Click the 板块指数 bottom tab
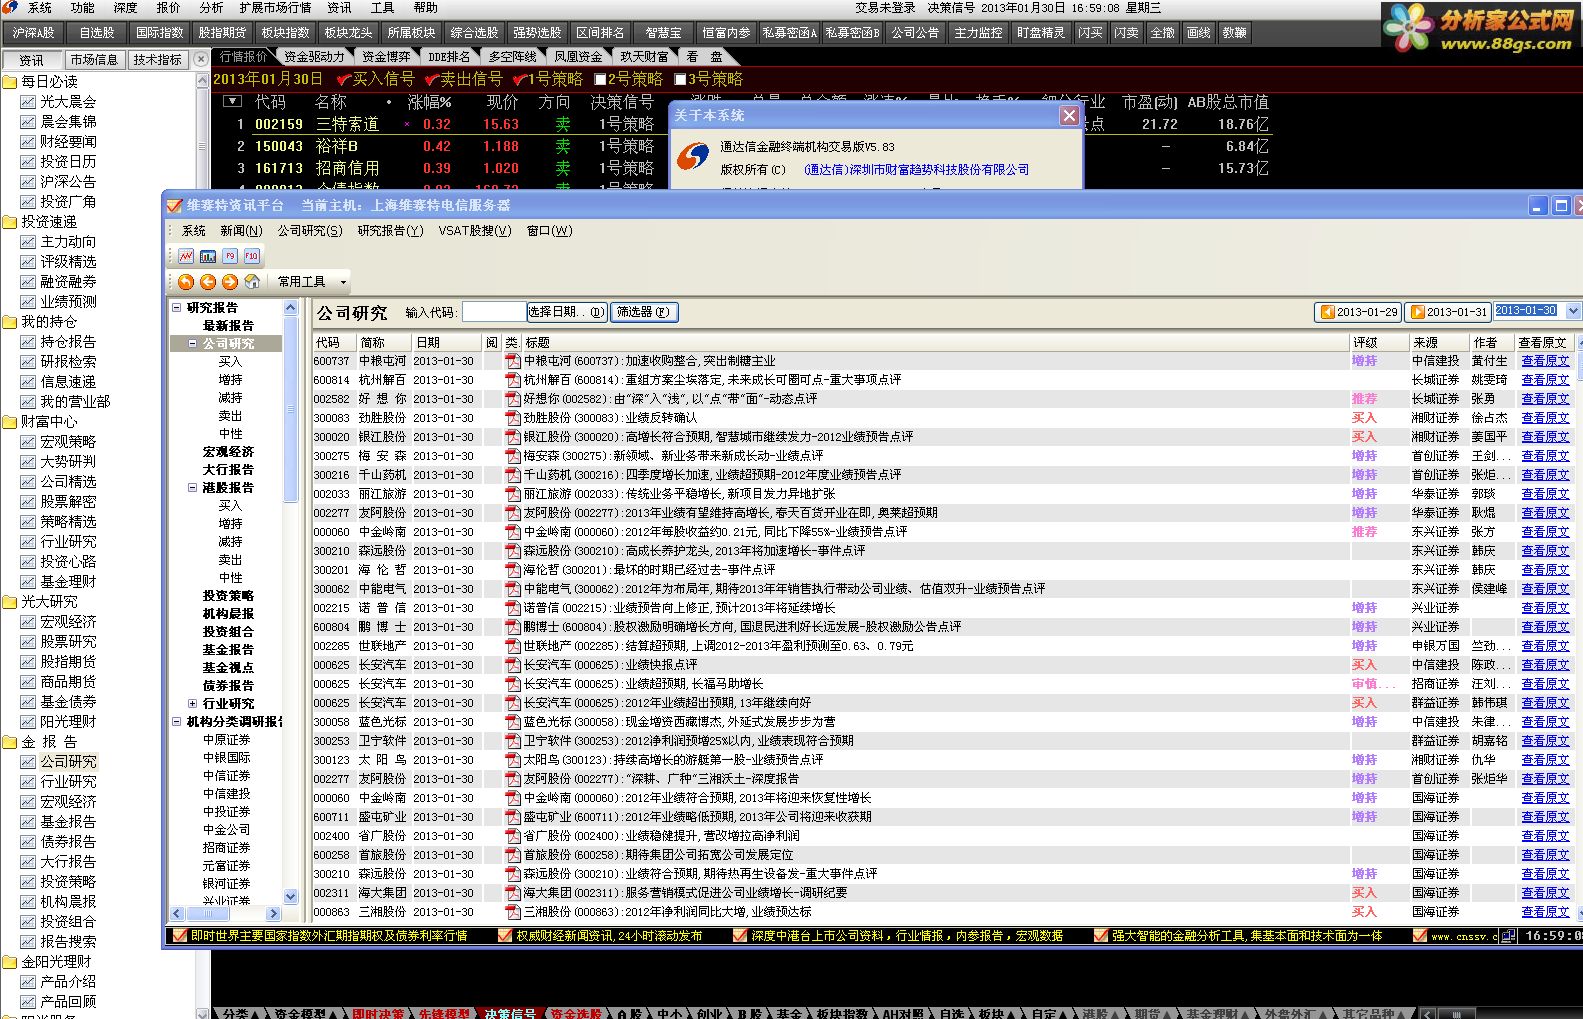The image size is (1583, 1019). tap(842, 1013)
